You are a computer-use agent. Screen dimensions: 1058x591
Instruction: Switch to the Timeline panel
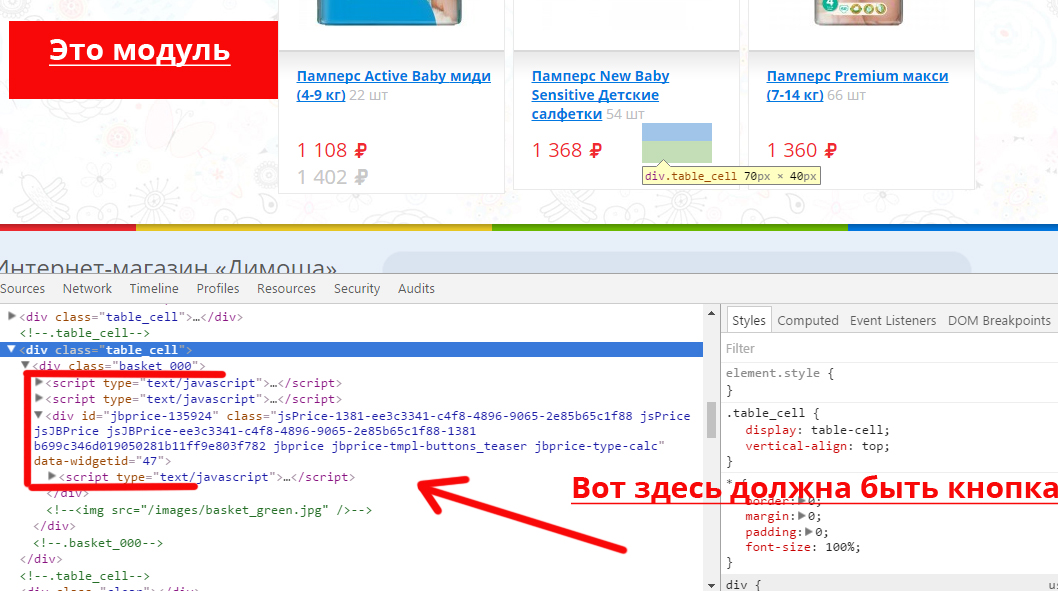click(153, 289)
